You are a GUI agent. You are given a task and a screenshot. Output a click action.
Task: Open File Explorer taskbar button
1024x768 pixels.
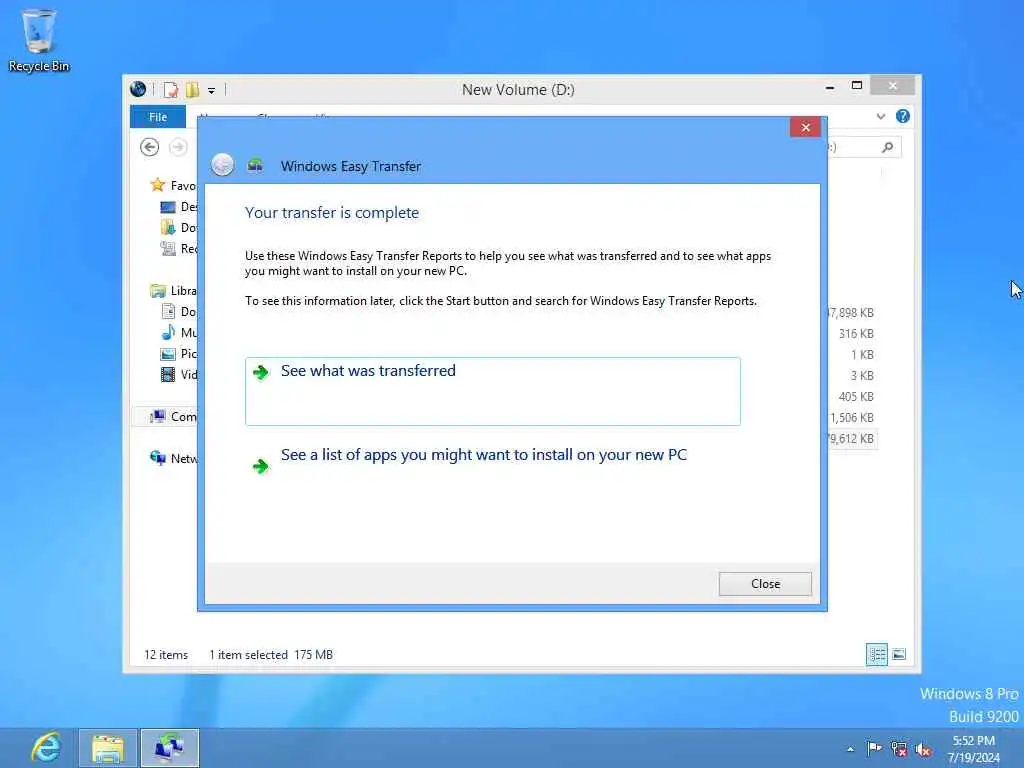(x=108, y=748)
